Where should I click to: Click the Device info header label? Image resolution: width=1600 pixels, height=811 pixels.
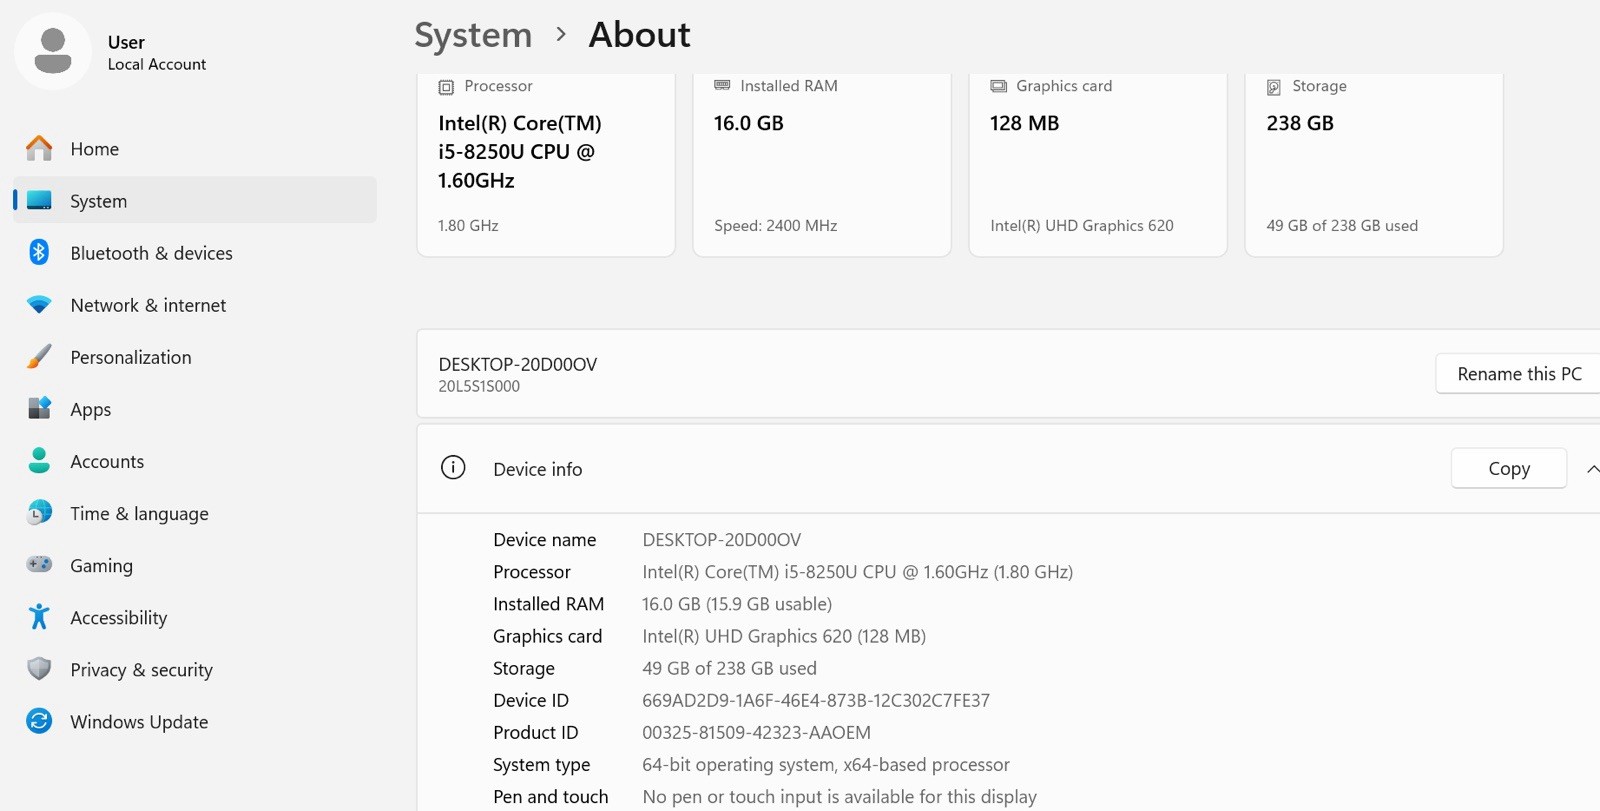point(537,468)
